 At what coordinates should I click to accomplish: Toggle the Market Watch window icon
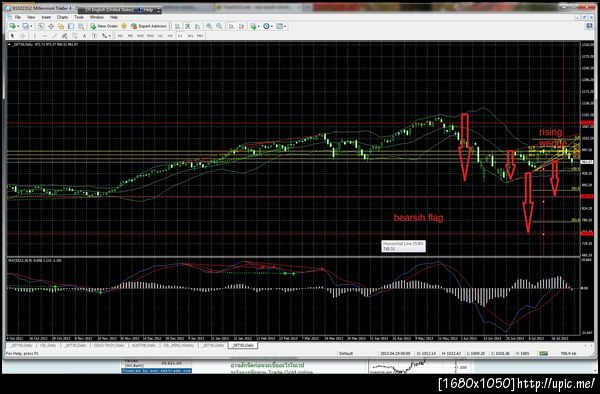click(41, 26)
